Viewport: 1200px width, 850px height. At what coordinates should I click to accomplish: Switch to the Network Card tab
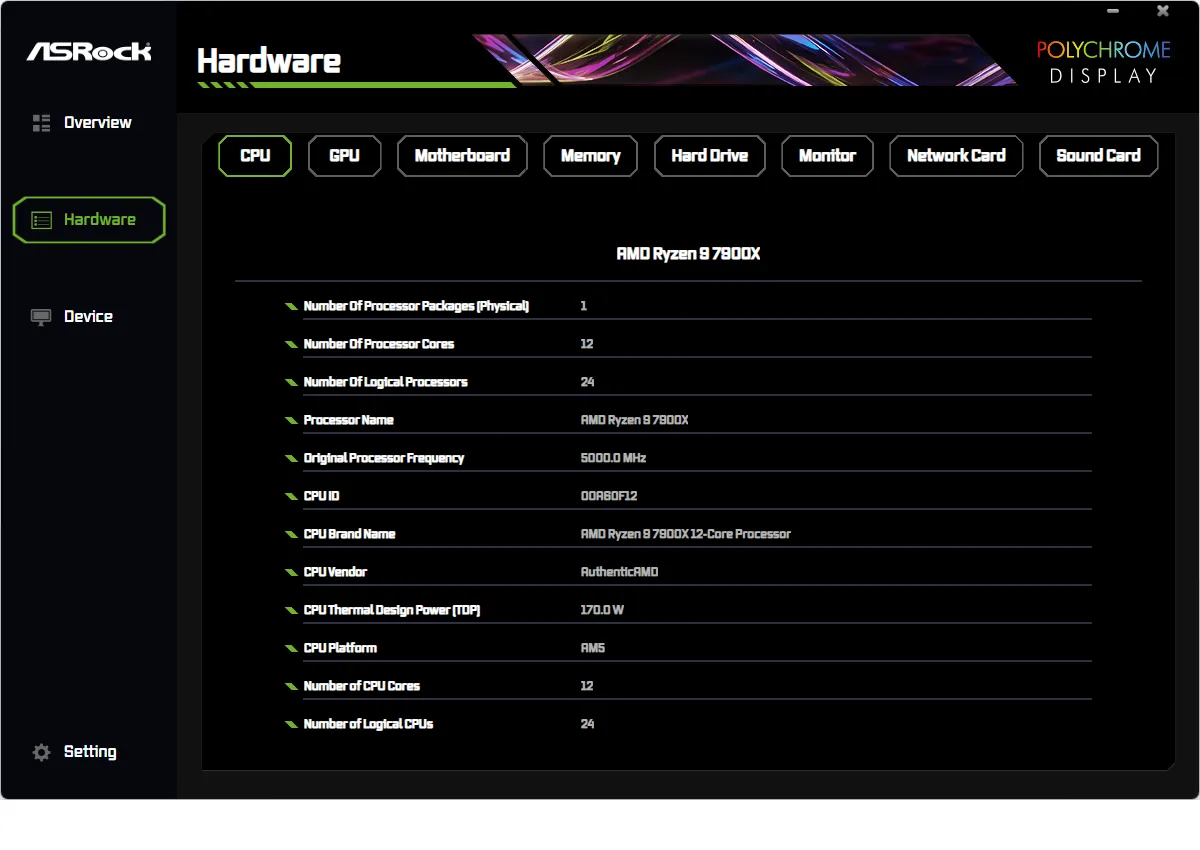[x=956, y=156]
